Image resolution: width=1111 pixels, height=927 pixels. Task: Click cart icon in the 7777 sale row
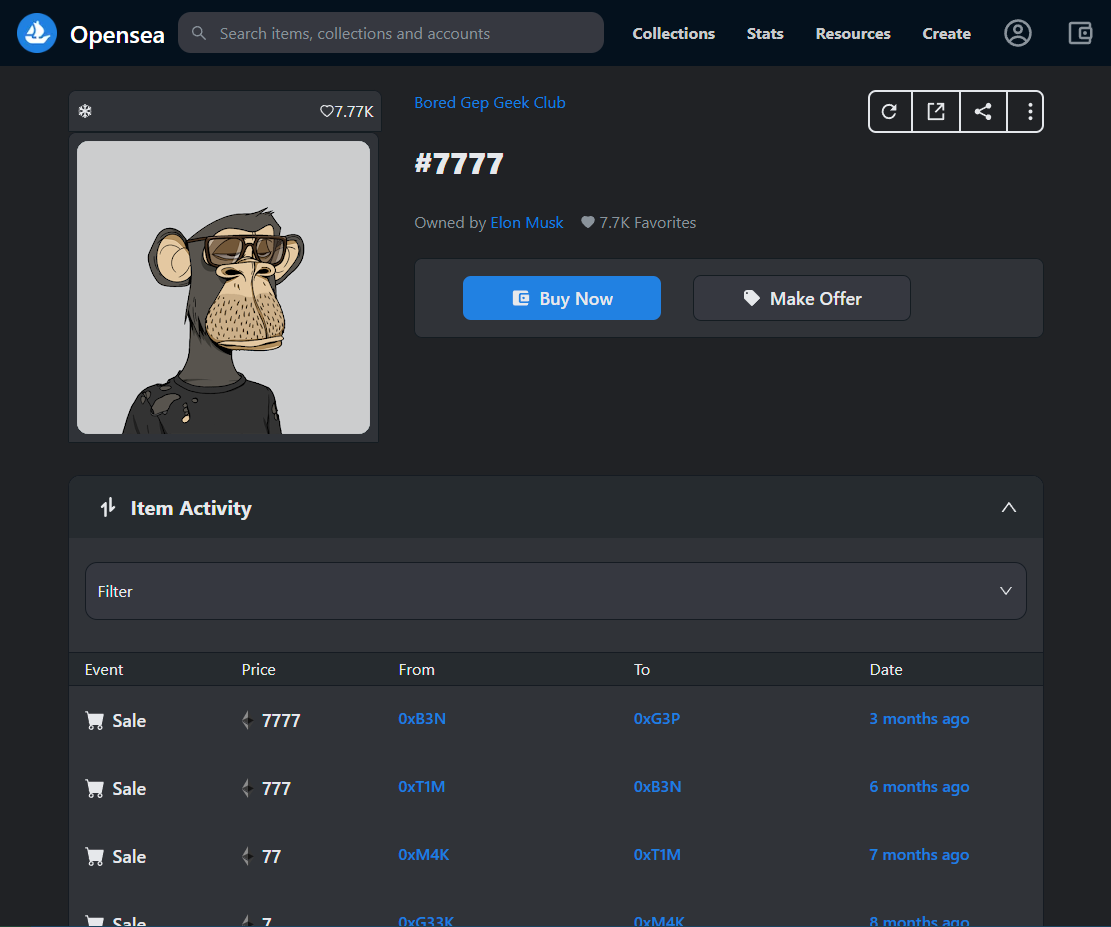pyautogui.click(x=94, y=720)
